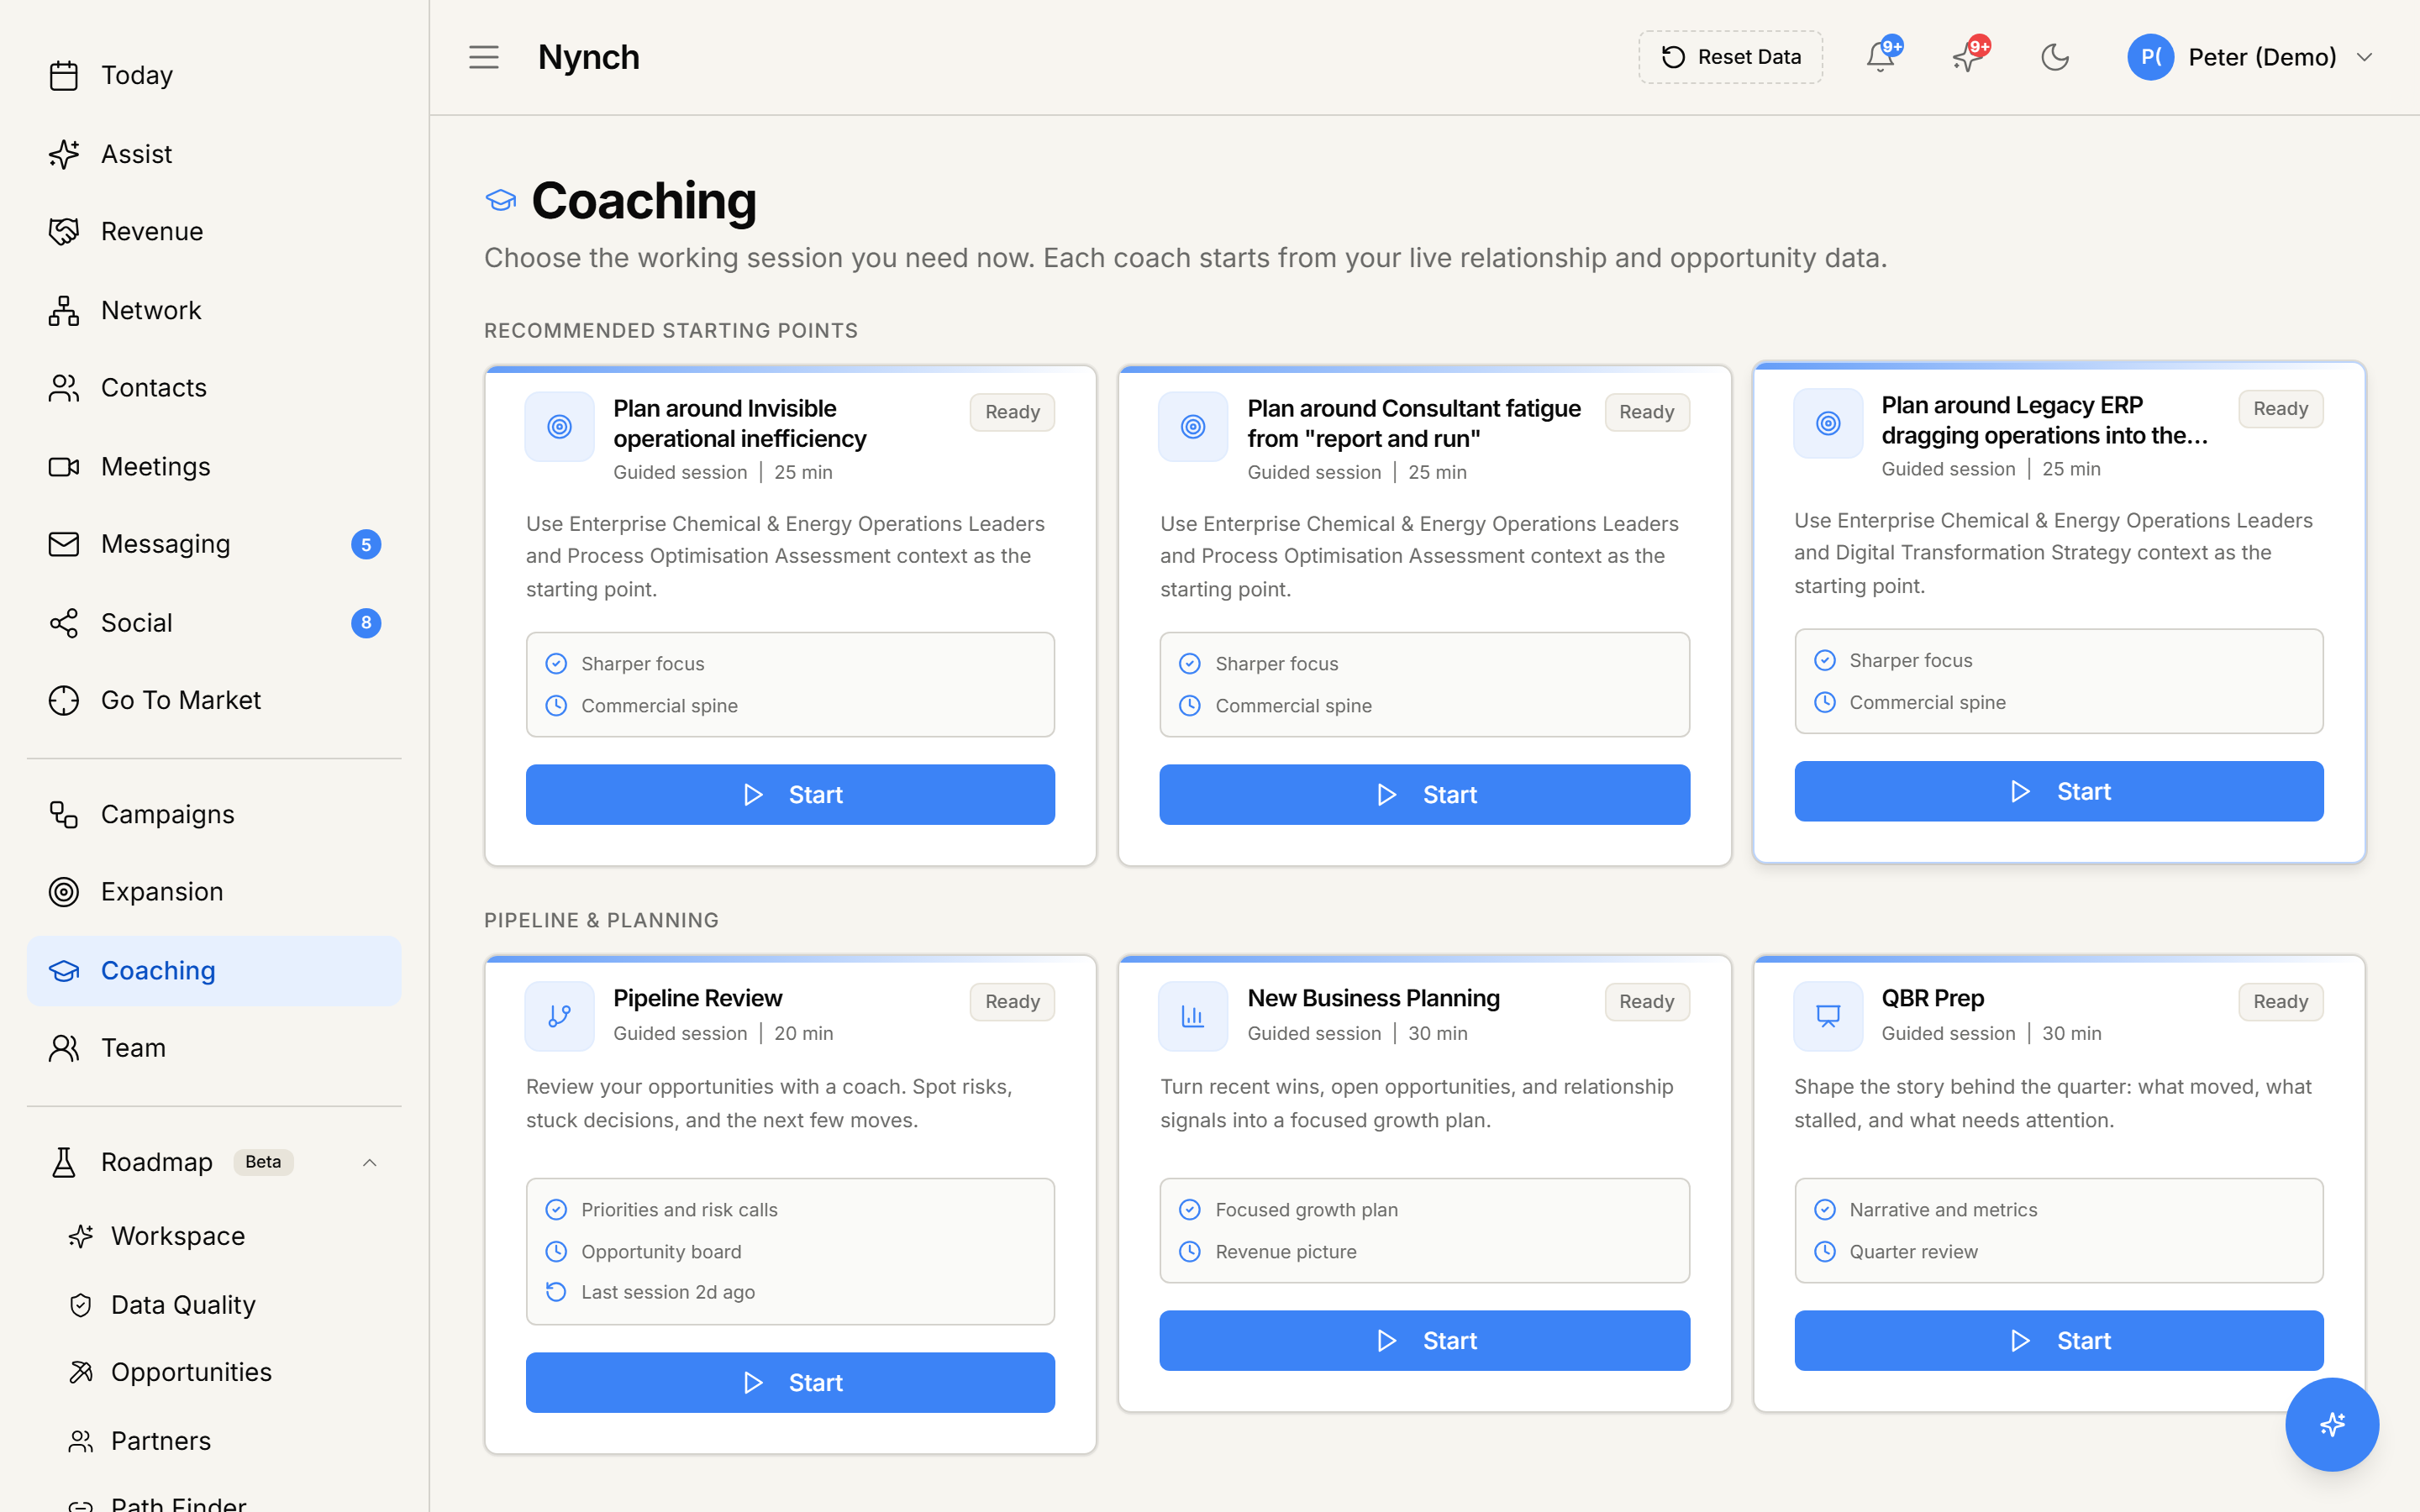The image size is (2420, 1512).
Task: Click 'Last session 2d ago' in Pipeline Review
Action: tap(668, 1292)
